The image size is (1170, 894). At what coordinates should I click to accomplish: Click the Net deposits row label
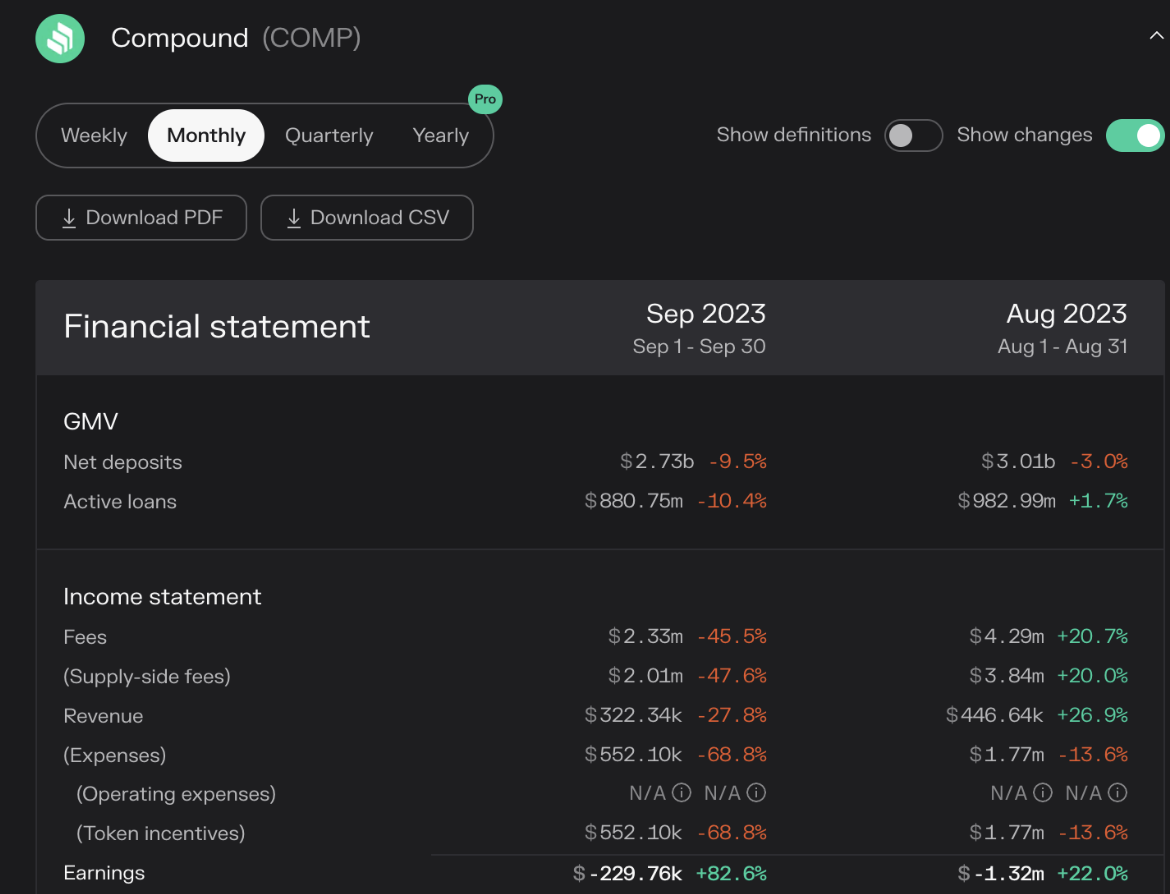(x=122, y=462)
